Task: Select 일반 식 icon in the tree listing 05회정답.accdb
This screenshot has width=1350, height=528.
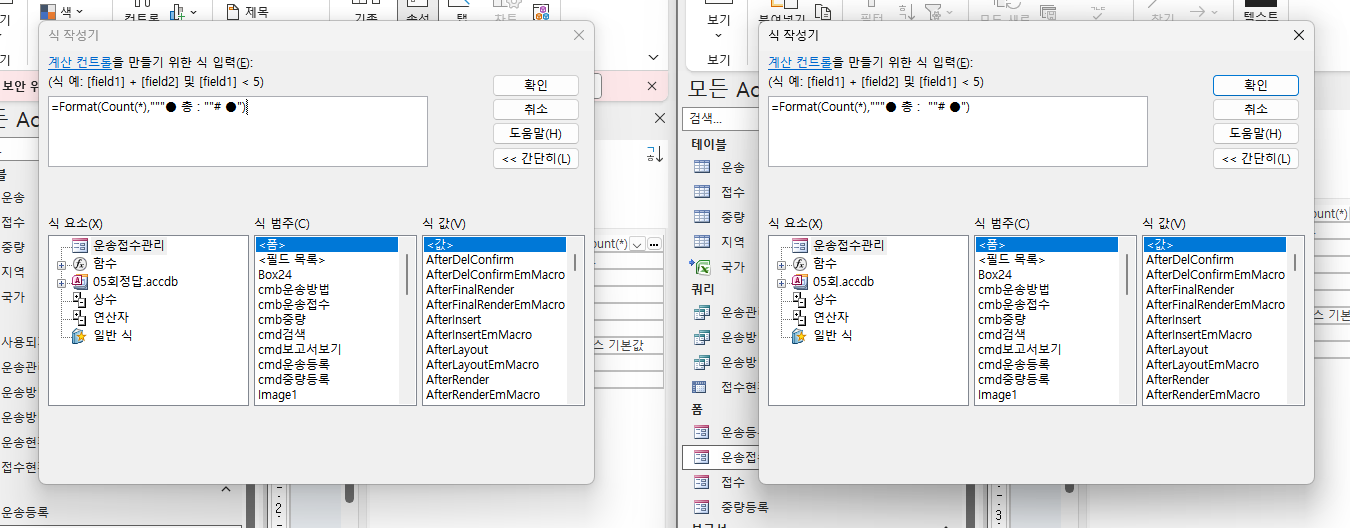Action: coord(78,335)
